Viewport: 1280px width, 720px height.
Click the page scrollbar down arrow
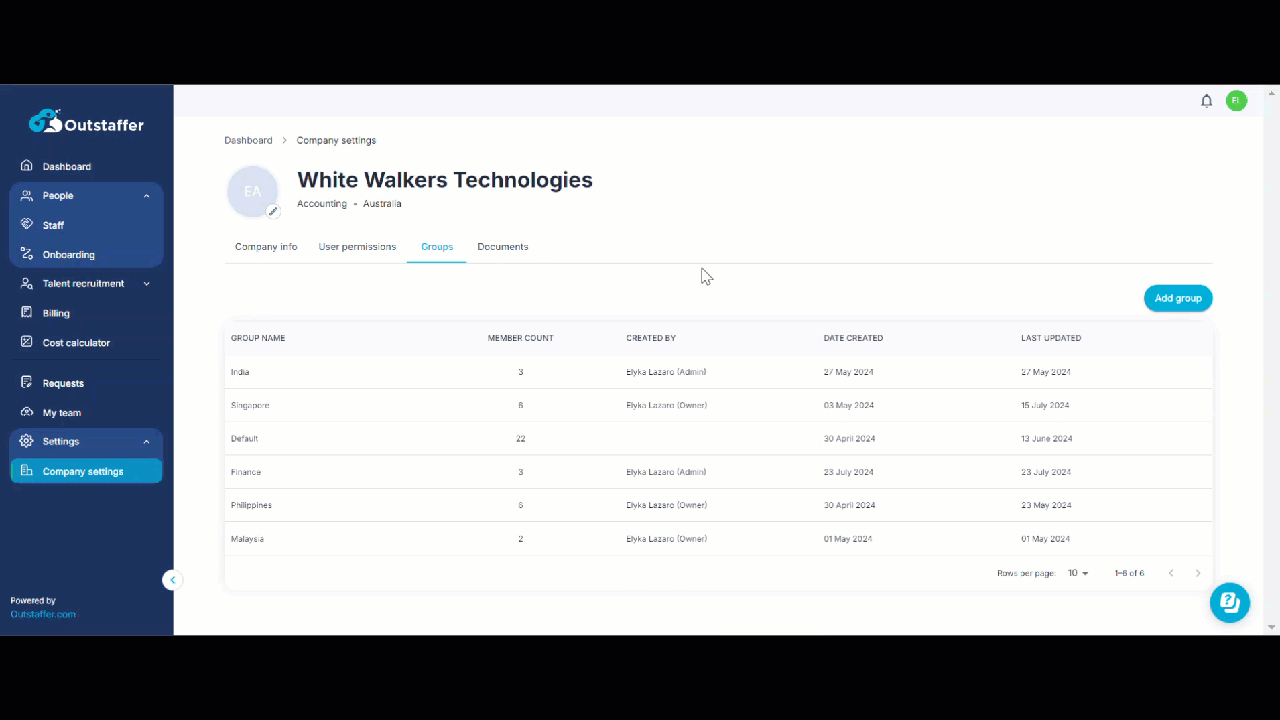click(x=1272, y=627)
